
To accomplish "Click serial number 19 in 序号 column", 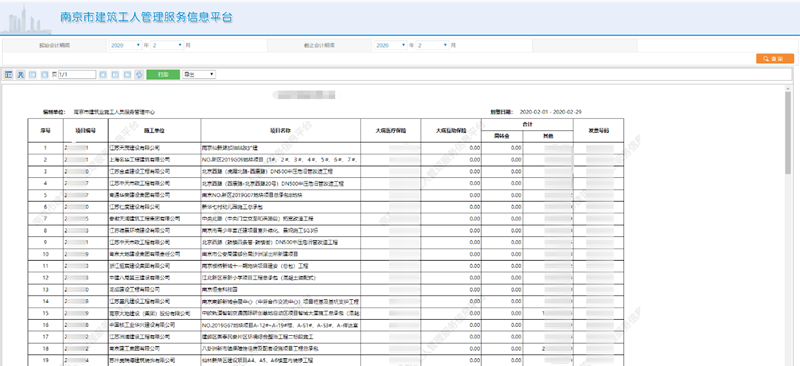I will tap(45, 360).
